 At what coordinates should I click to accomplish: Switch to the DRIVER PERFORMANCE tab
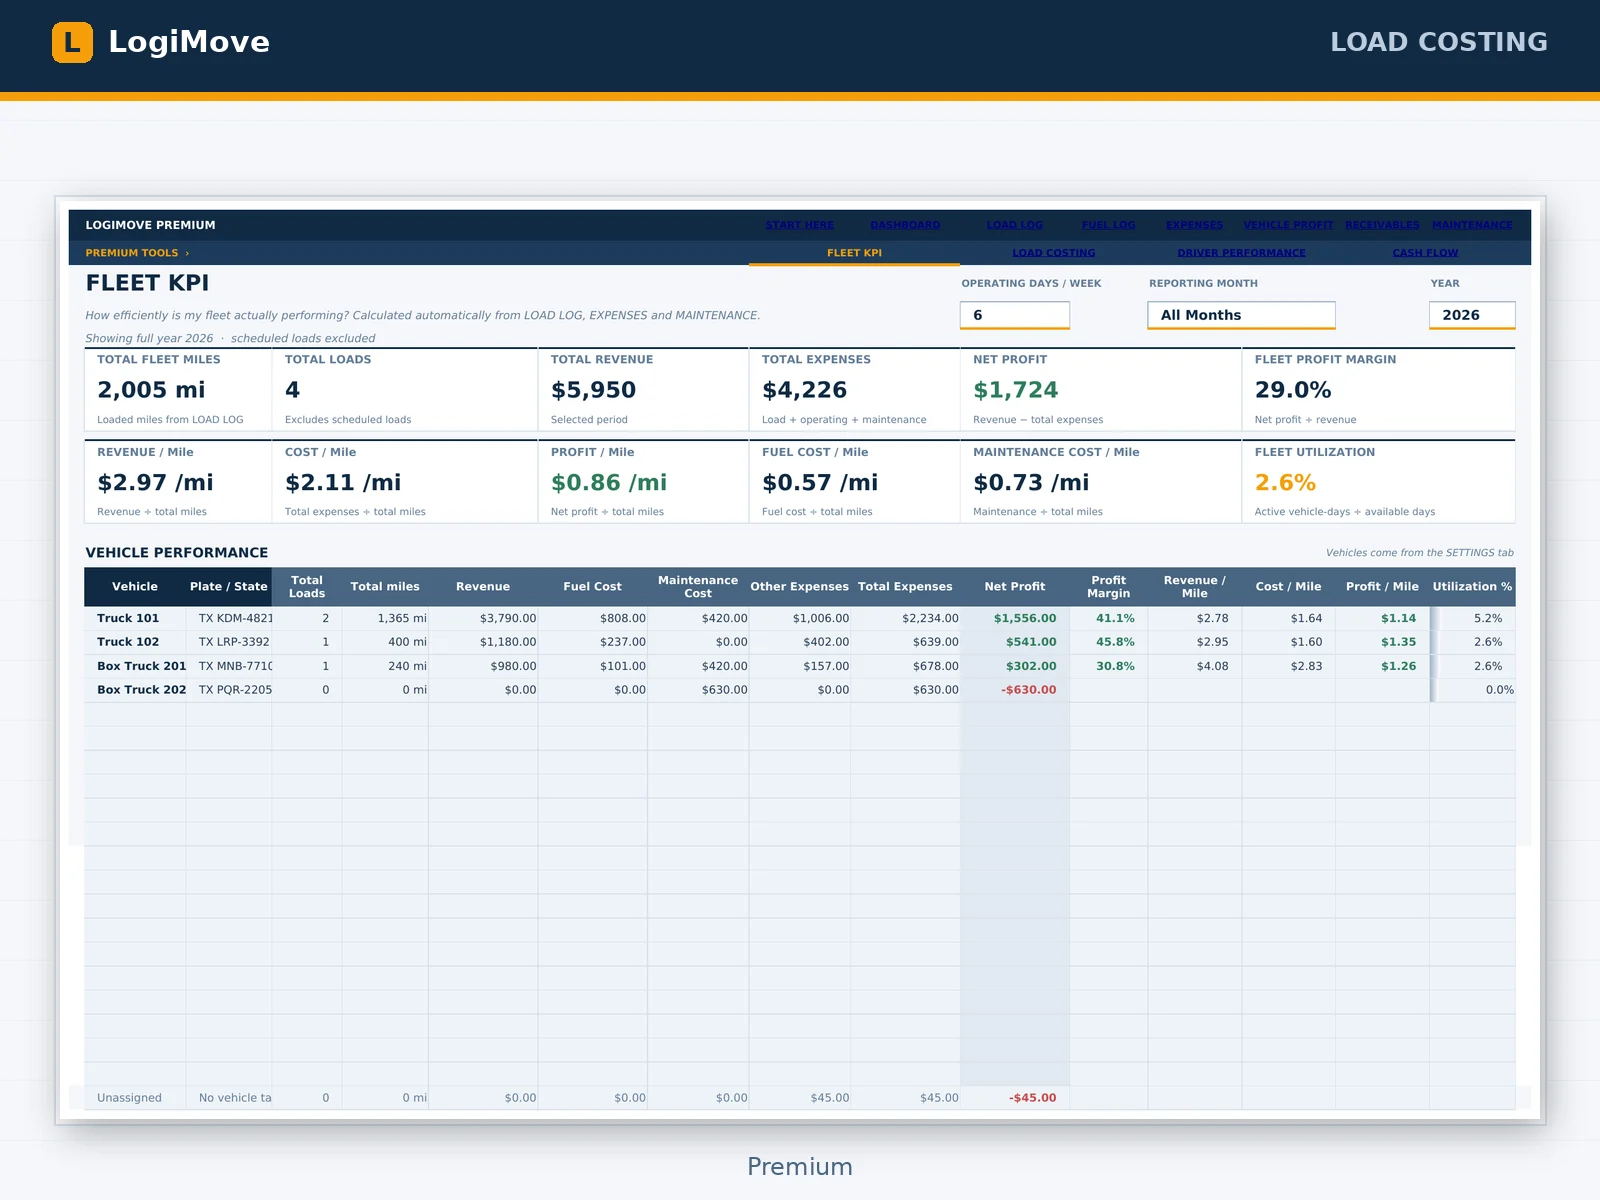pos(1241,253)
